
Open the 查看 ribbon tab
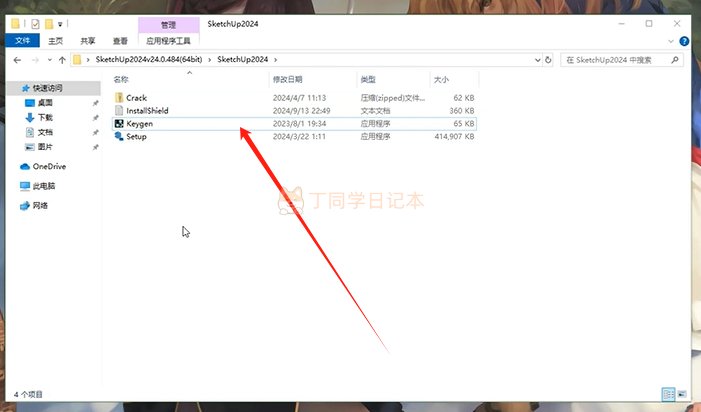click(x=120, y=41)
